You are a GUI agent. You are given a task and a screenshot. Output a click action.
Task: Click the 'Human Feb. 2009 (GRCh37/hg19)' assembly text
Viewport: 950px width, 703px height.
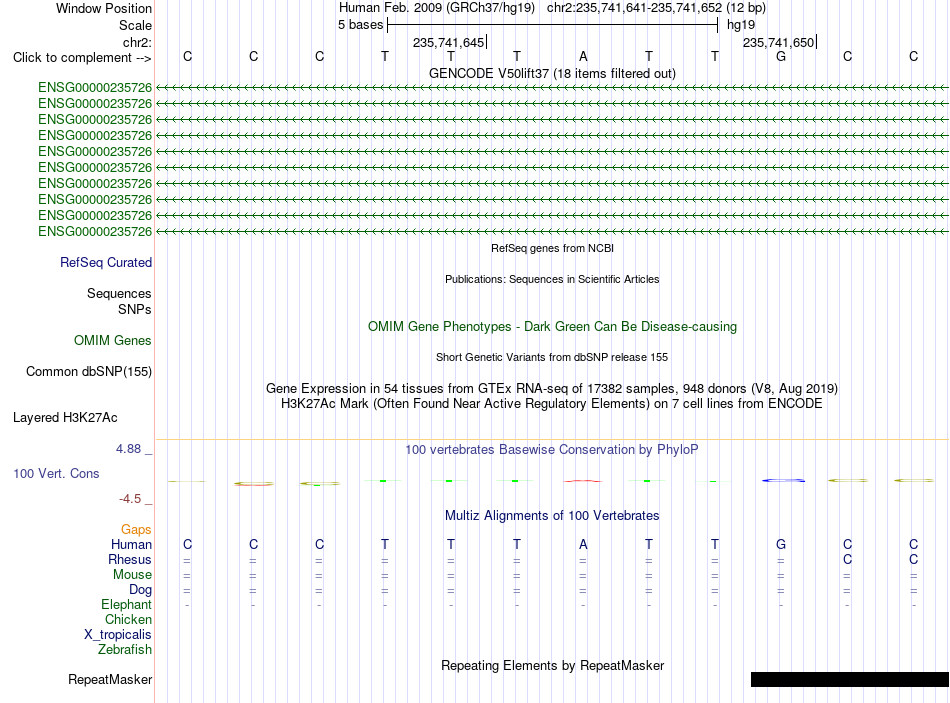pos(437,8)
